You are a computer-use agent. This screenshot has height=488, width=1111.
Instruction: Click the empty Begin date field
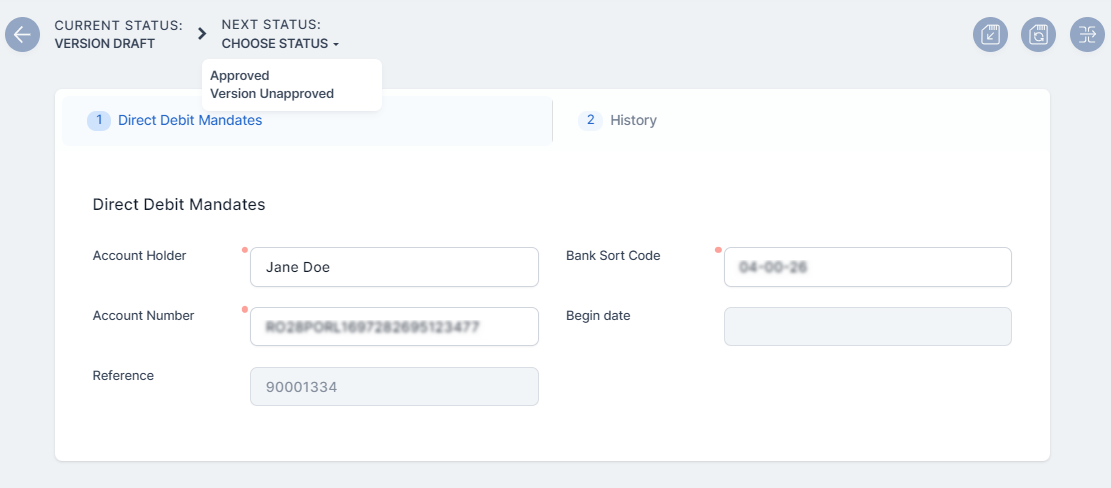coord(867,327)
